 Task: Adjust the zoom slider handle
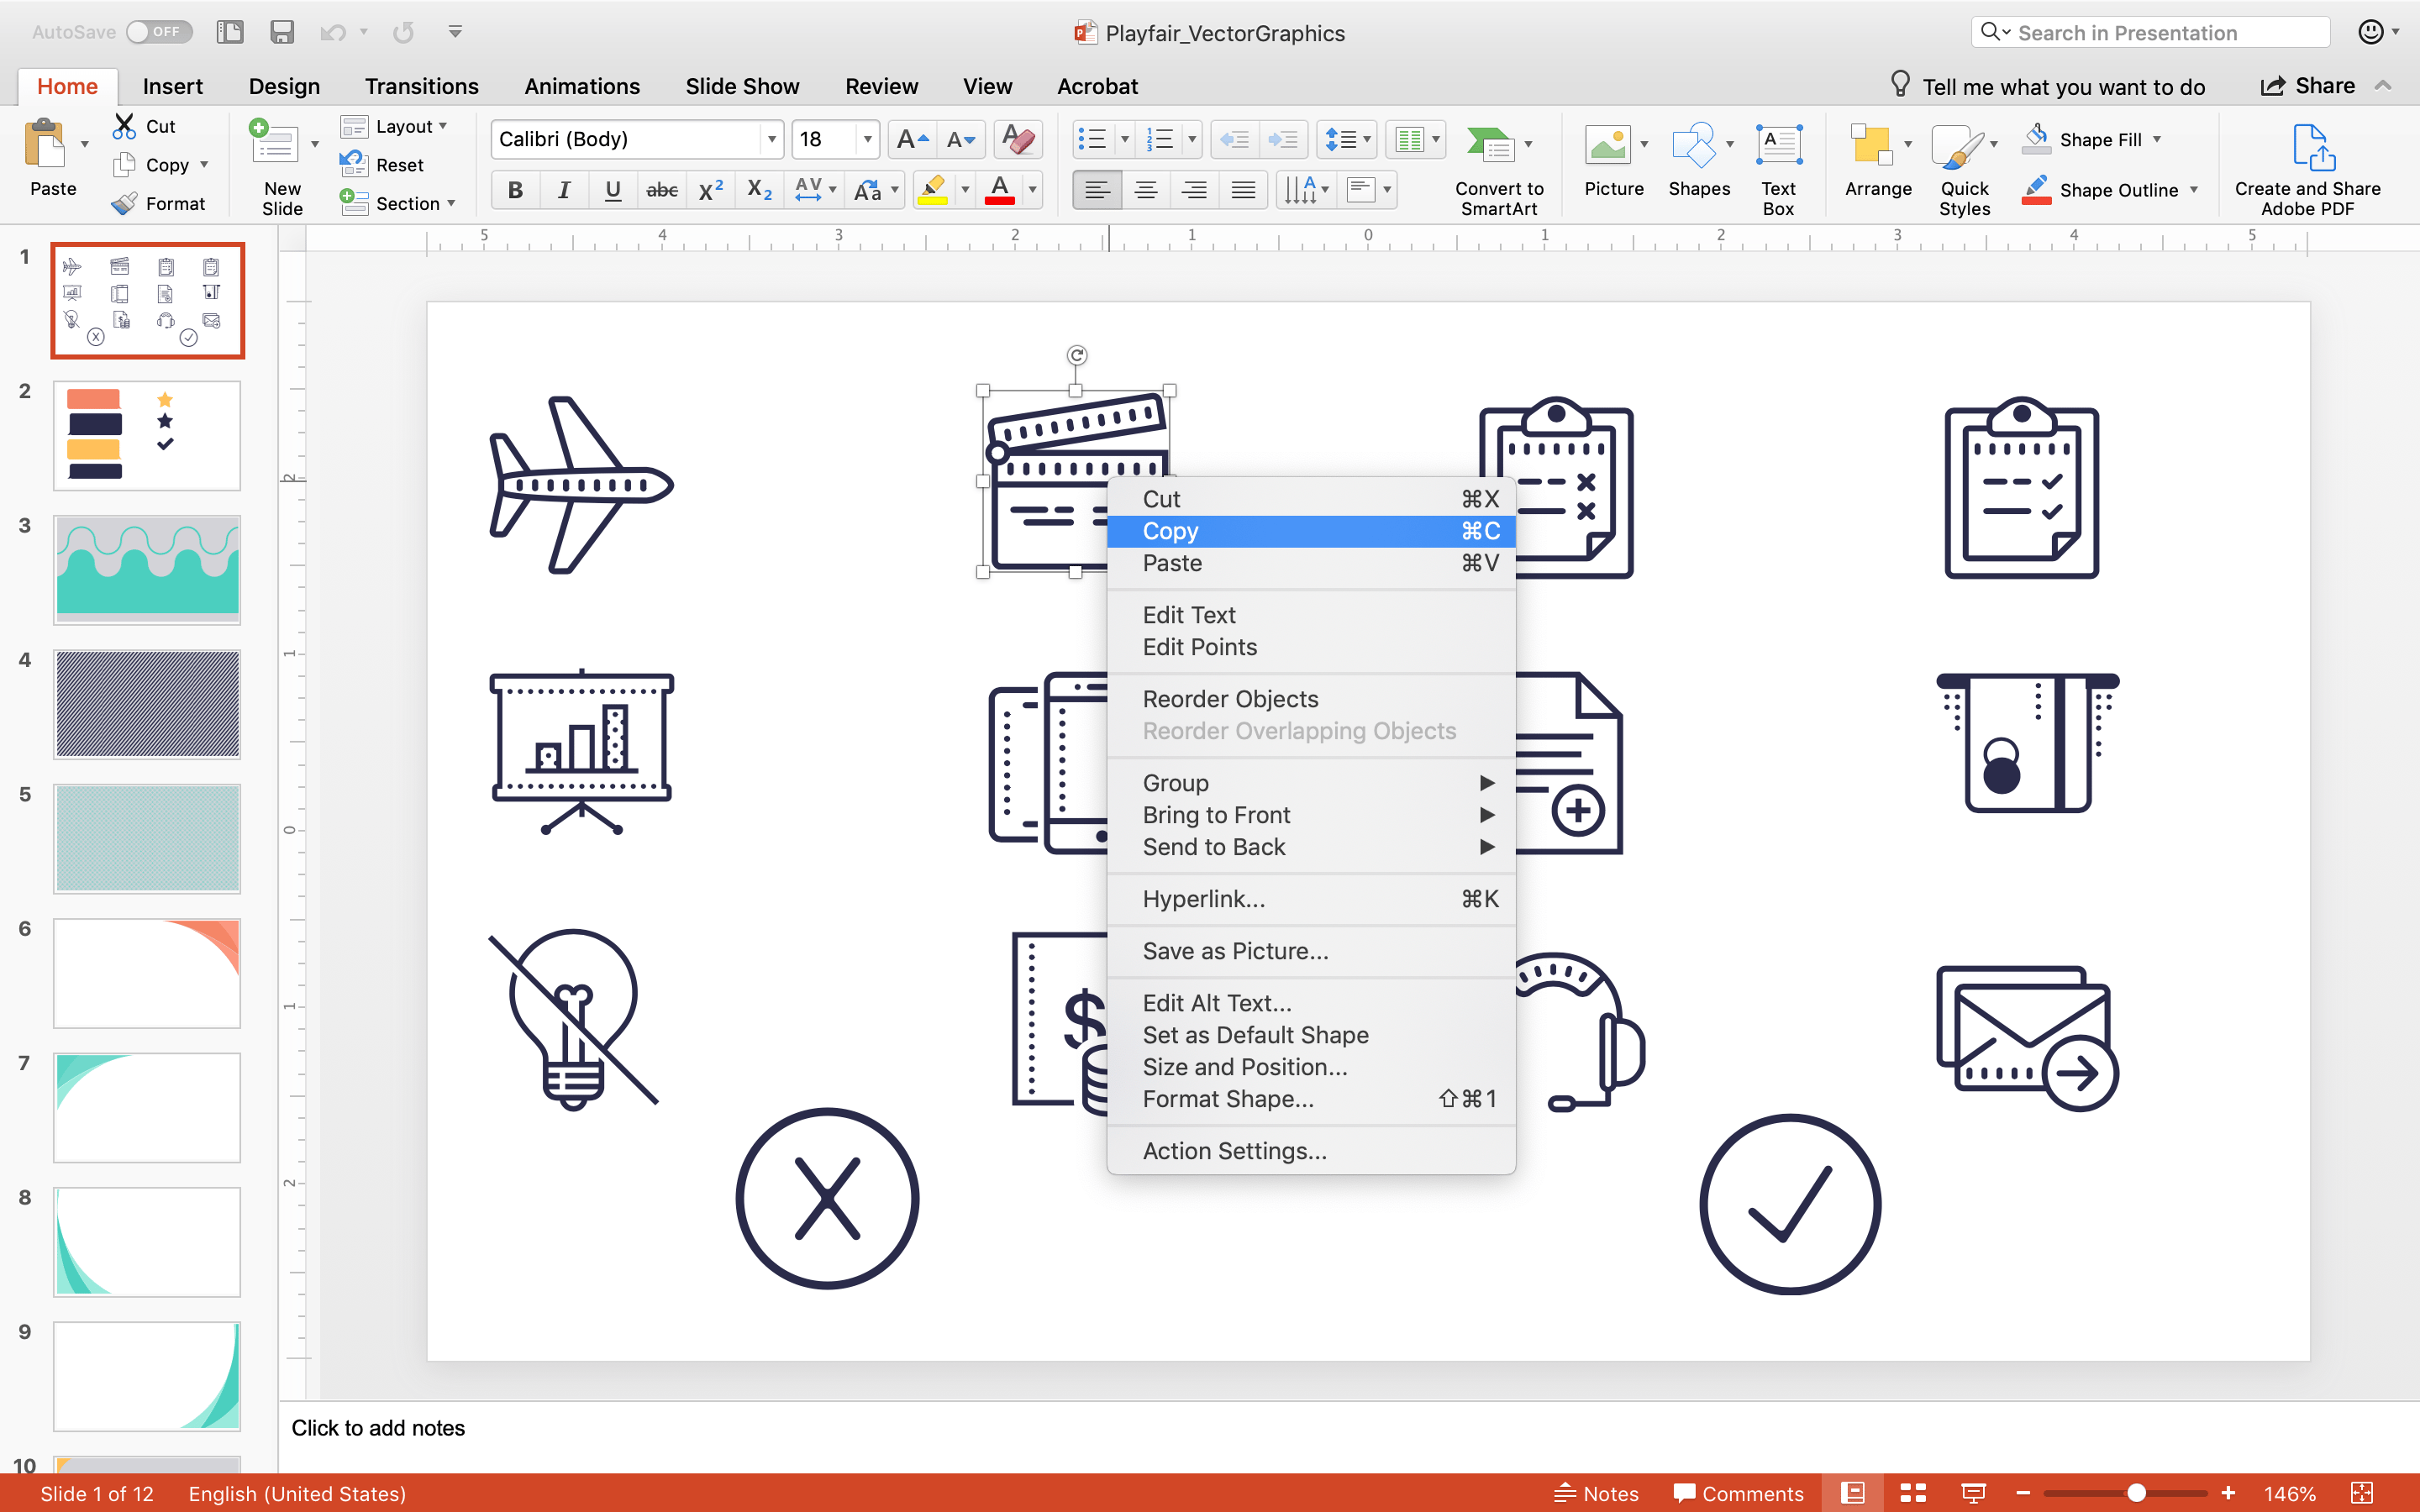tap(2136, 1493)
